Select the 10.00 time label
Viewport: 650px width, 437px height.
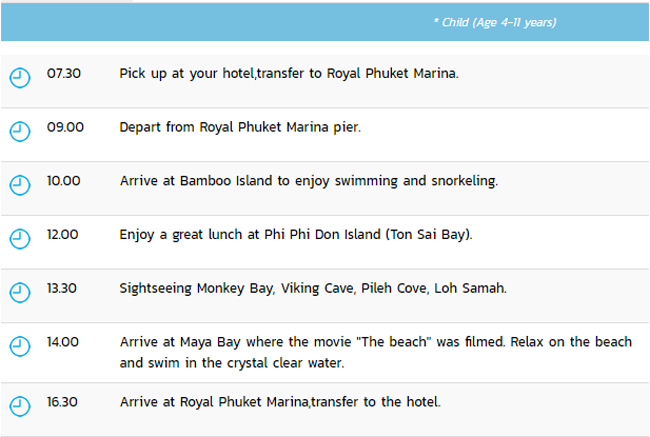coord(63,181)
